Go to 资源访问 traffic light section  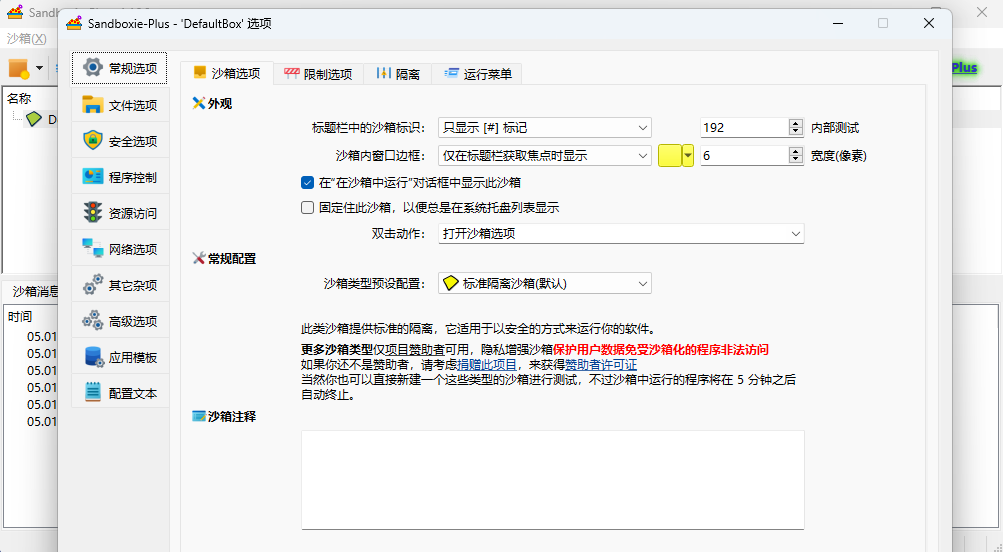click(x=120, y=213)
